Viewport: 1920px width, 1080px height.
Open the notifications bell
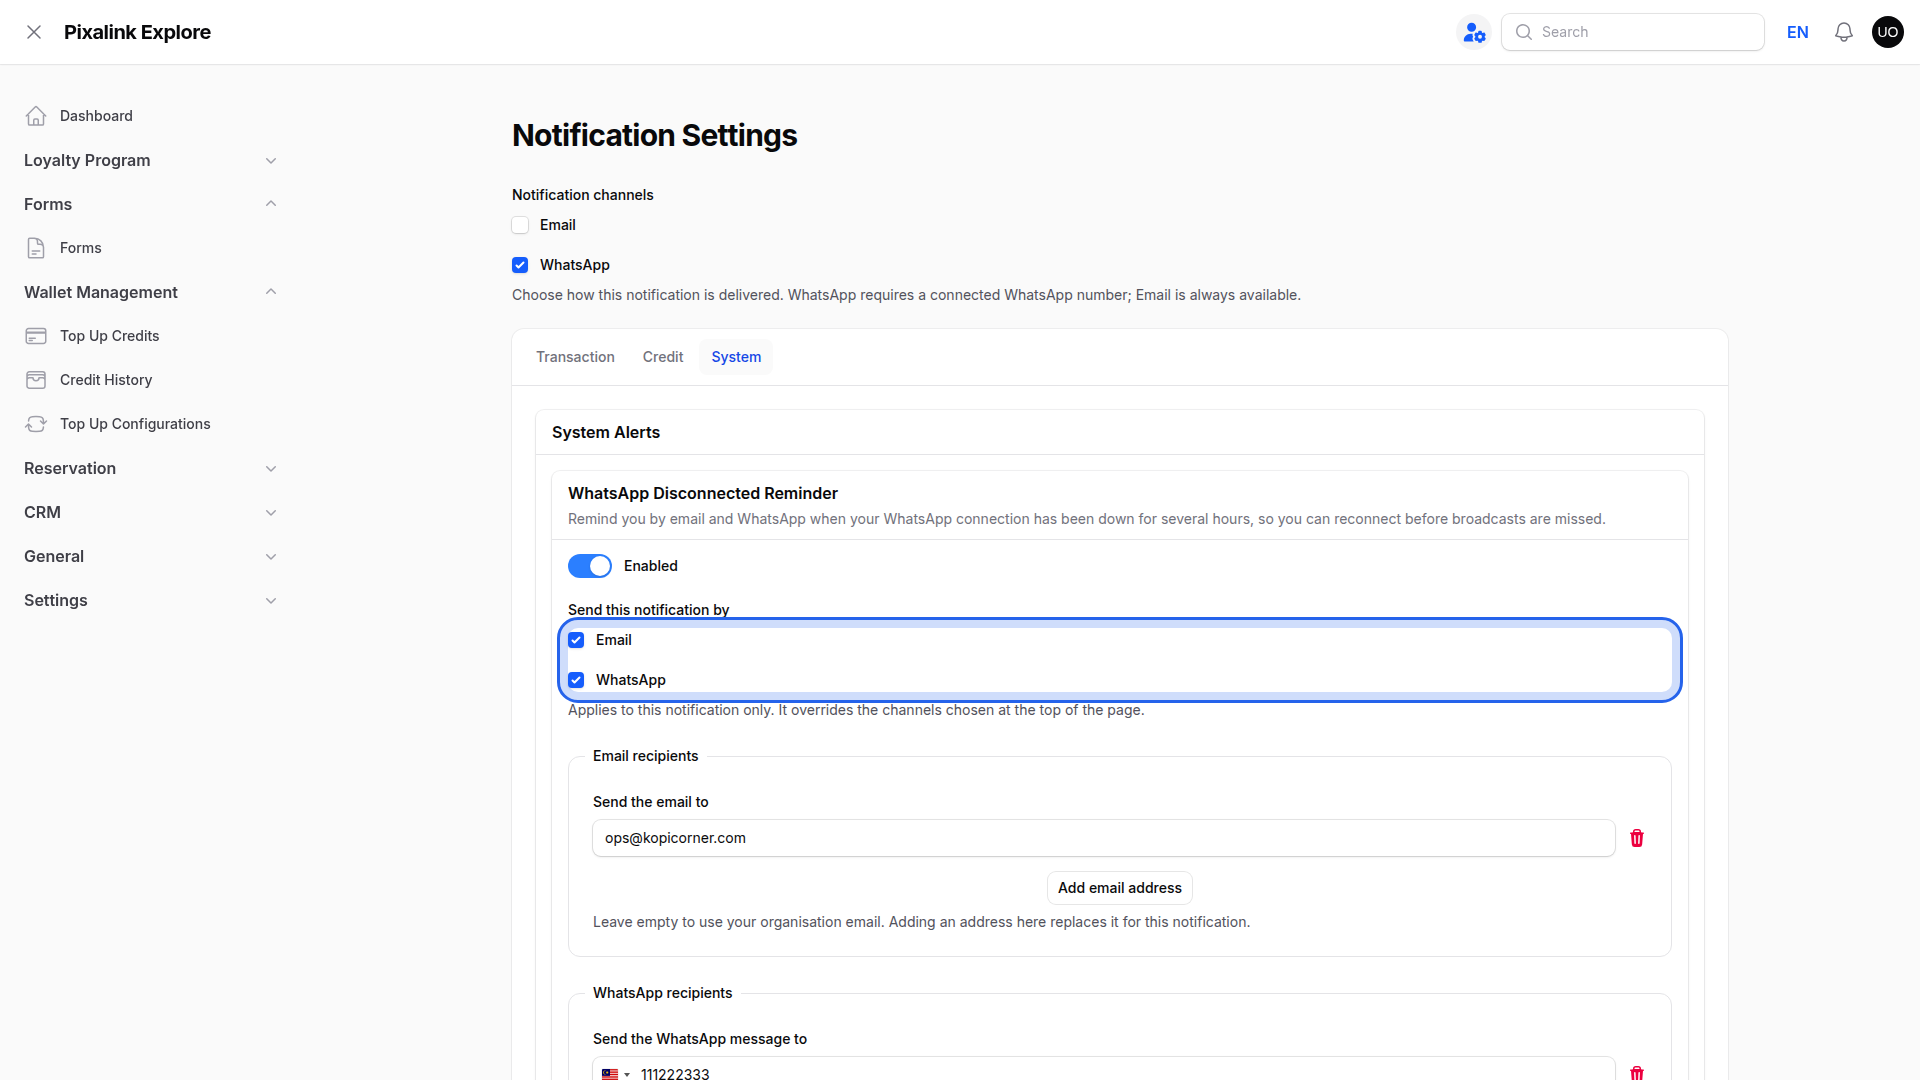coord(1844,32)
